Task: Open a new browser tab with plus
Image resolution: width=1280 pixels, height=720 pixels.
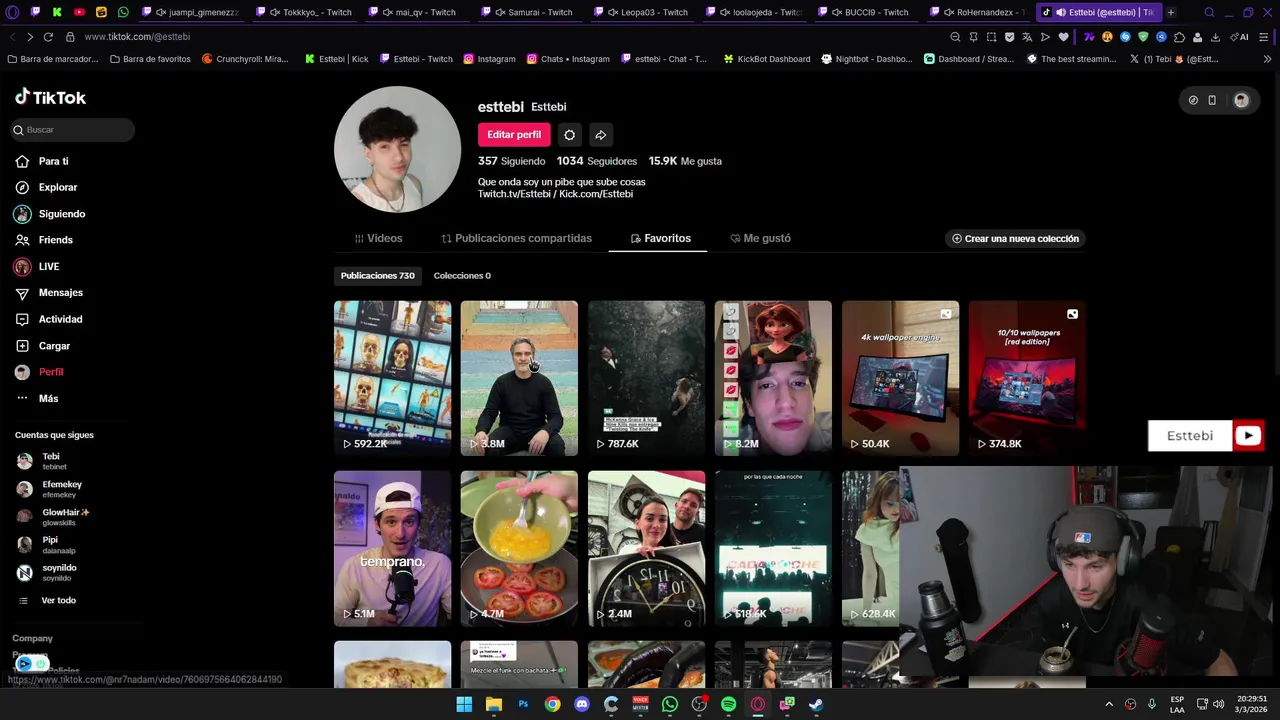Action: click(1171, 12)
